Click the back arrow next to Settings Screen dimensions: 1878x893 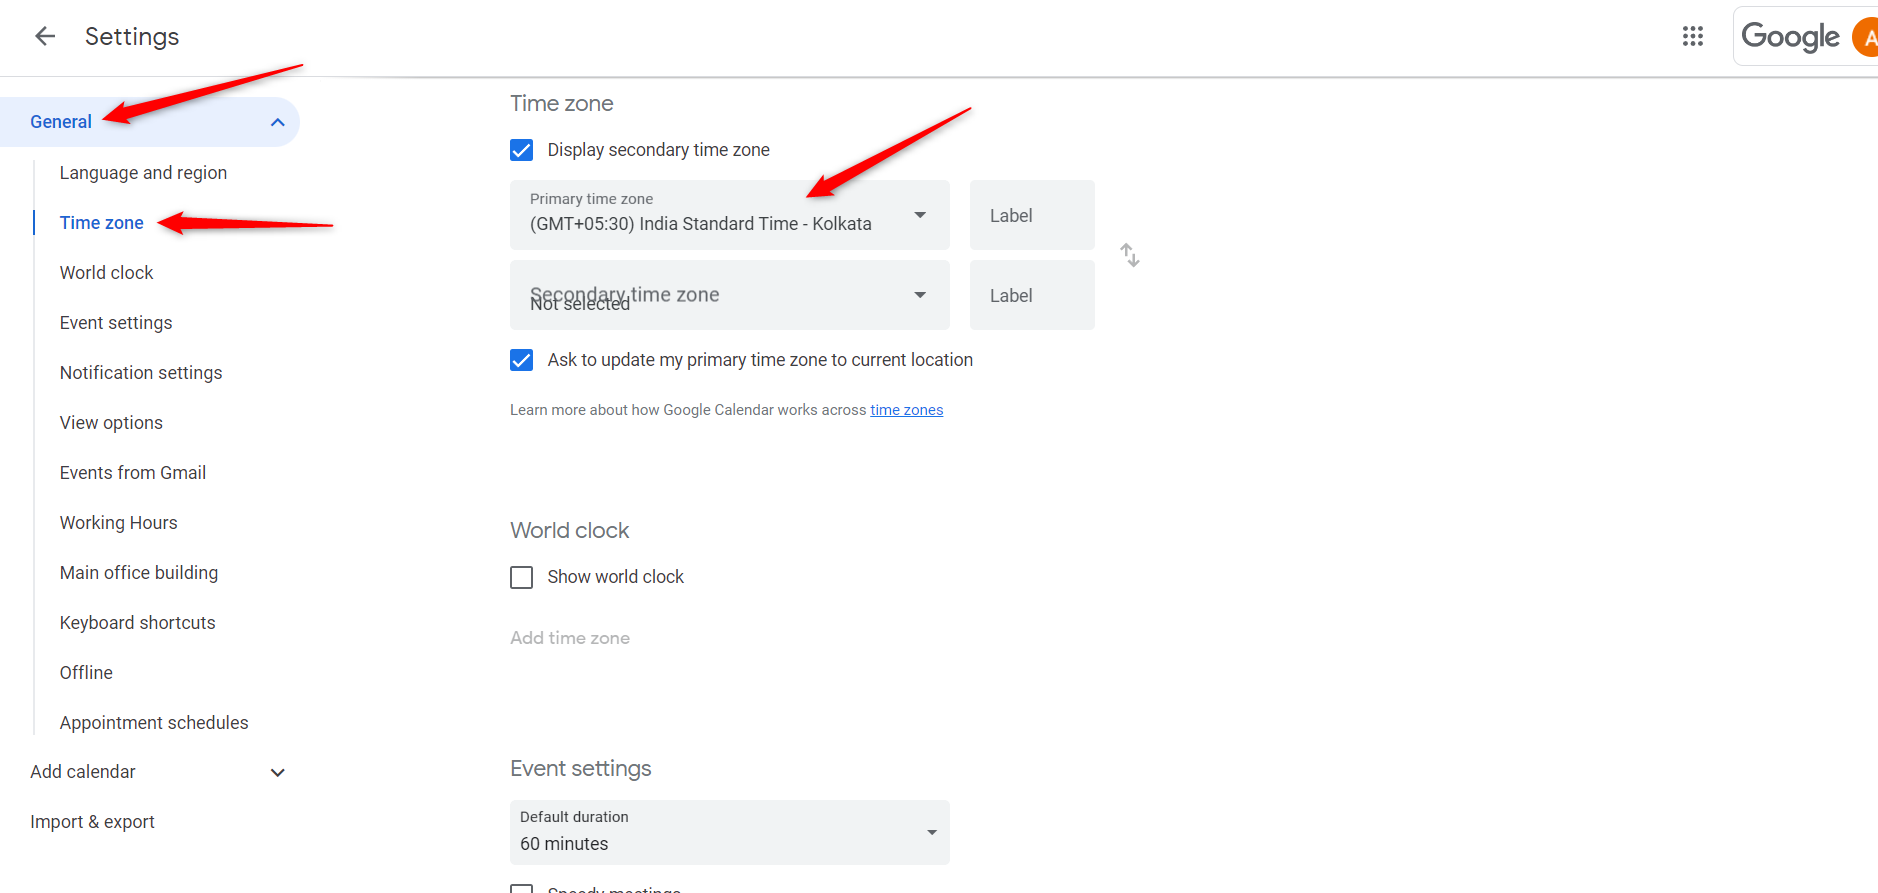[x=45, y=37]
